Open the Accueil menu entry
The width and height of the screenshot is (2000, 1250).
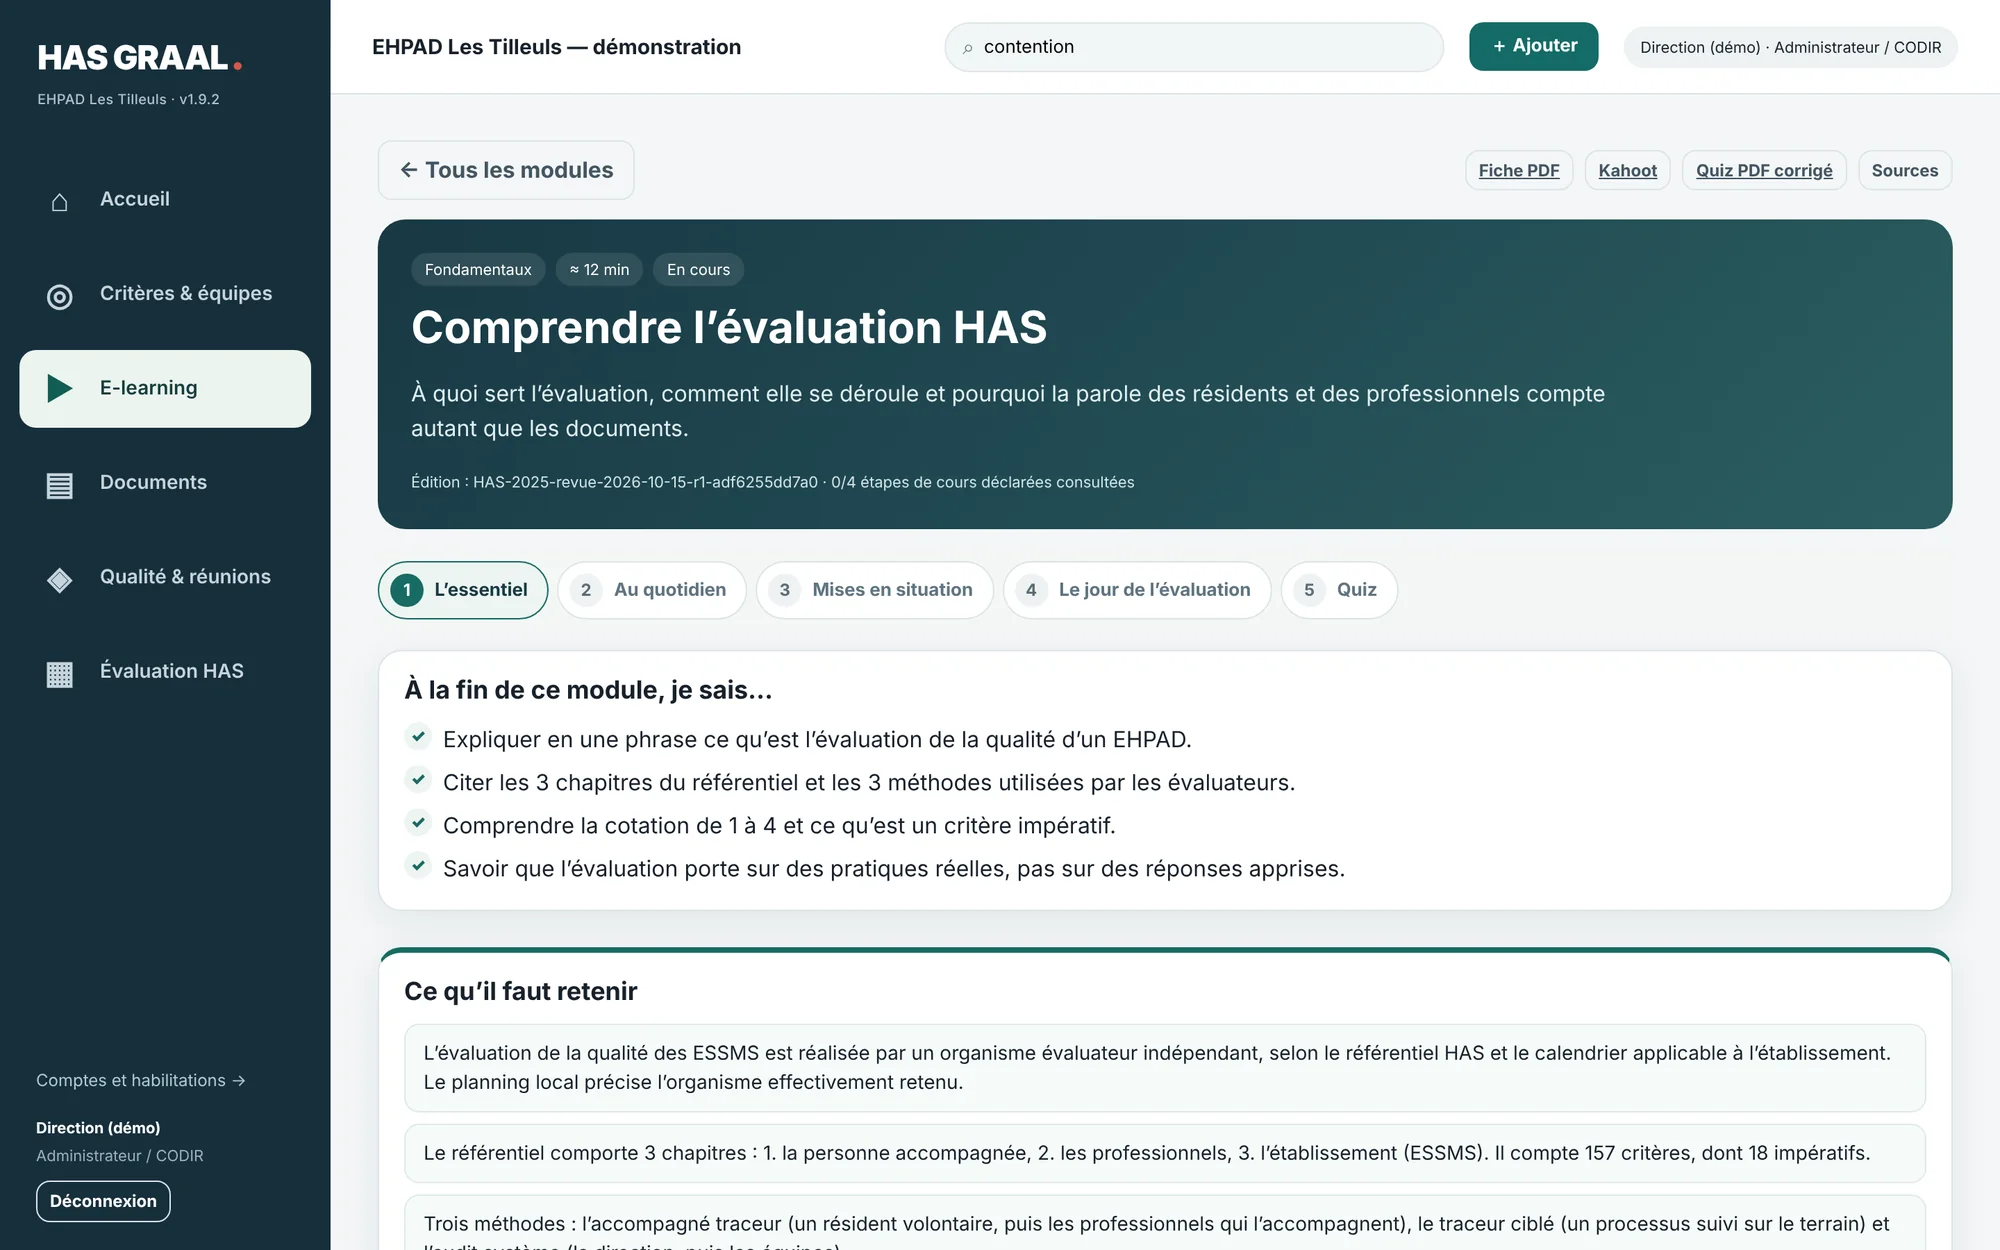165,200
